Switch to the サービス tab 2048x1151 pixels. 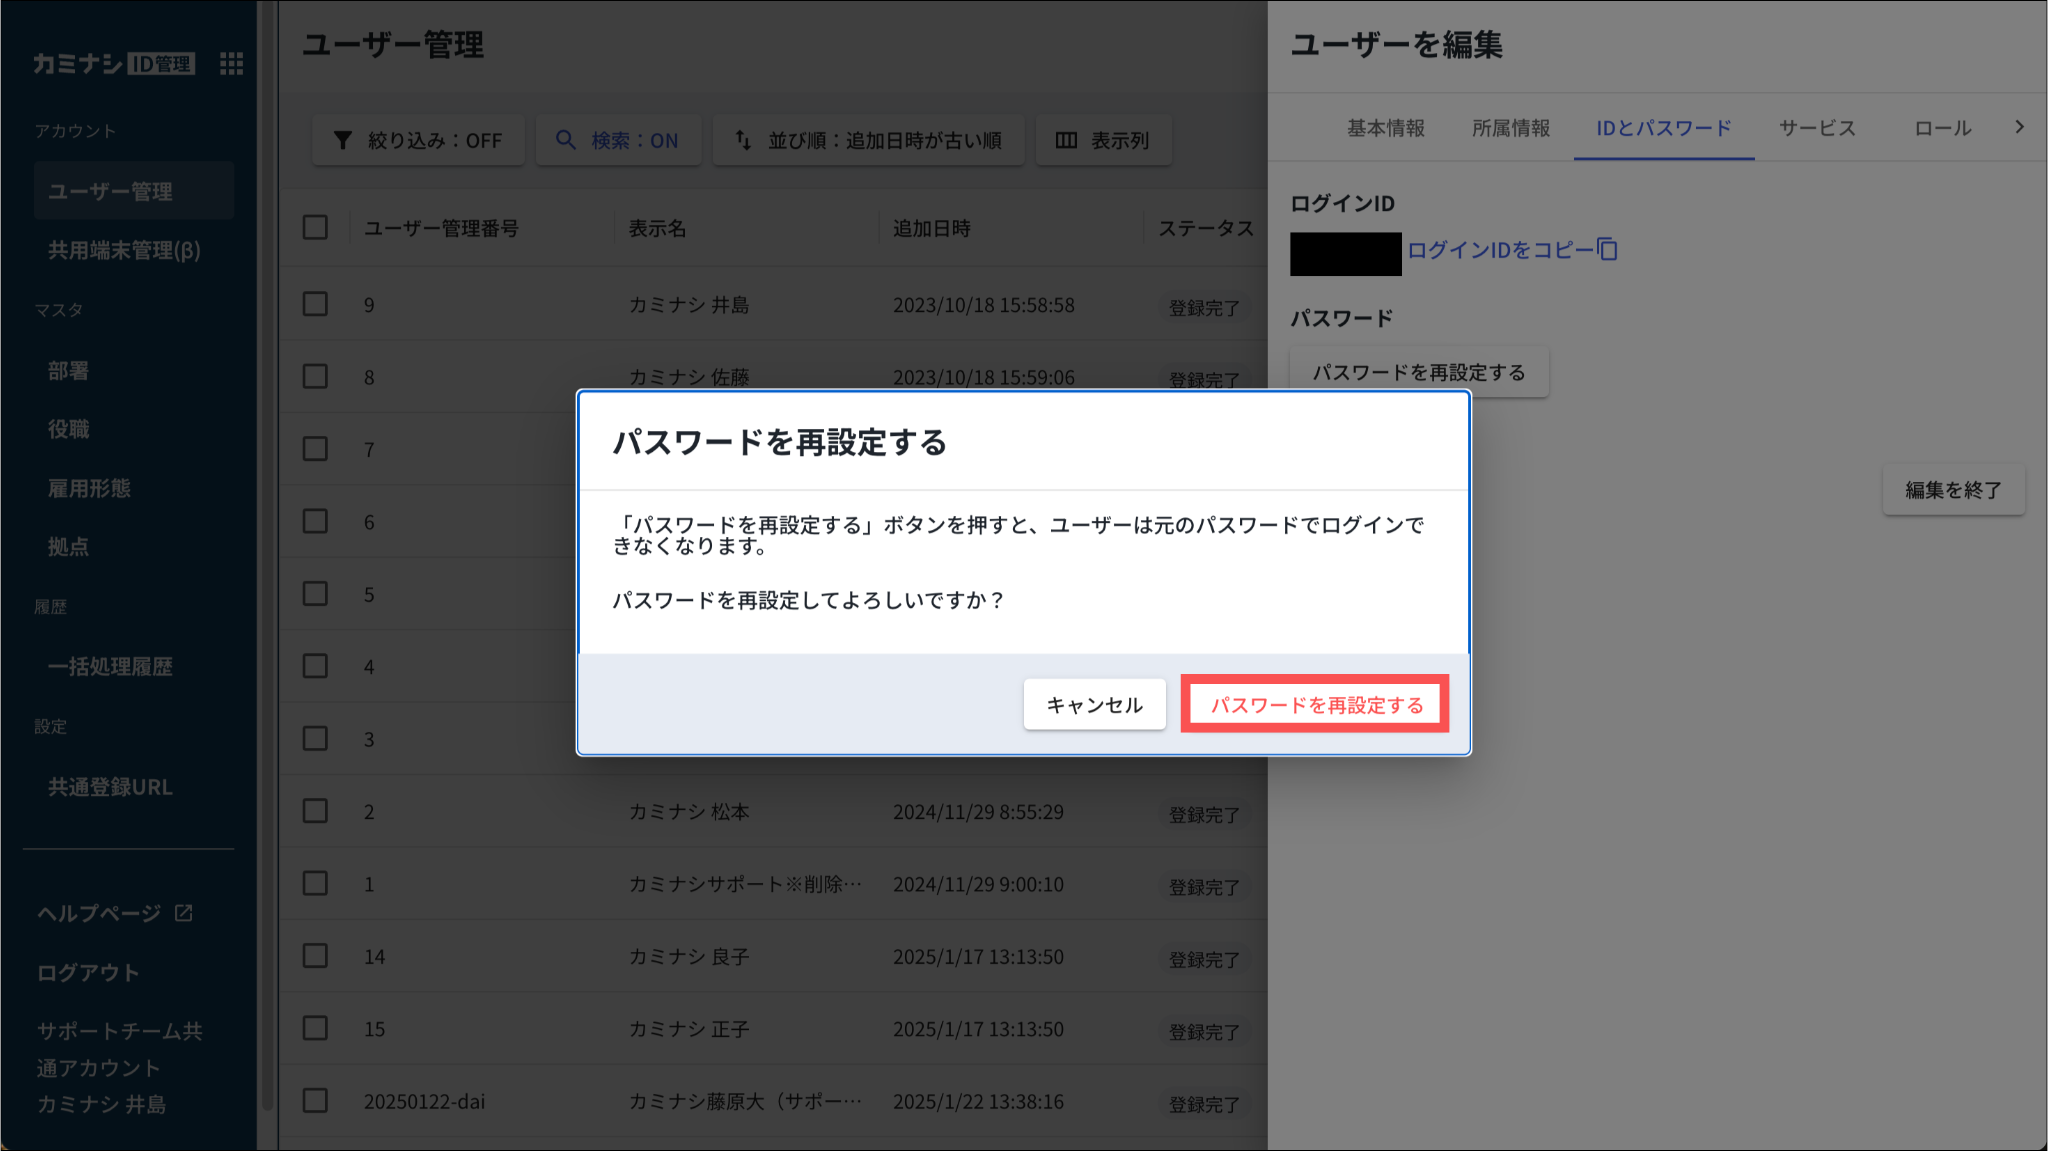1816,128
